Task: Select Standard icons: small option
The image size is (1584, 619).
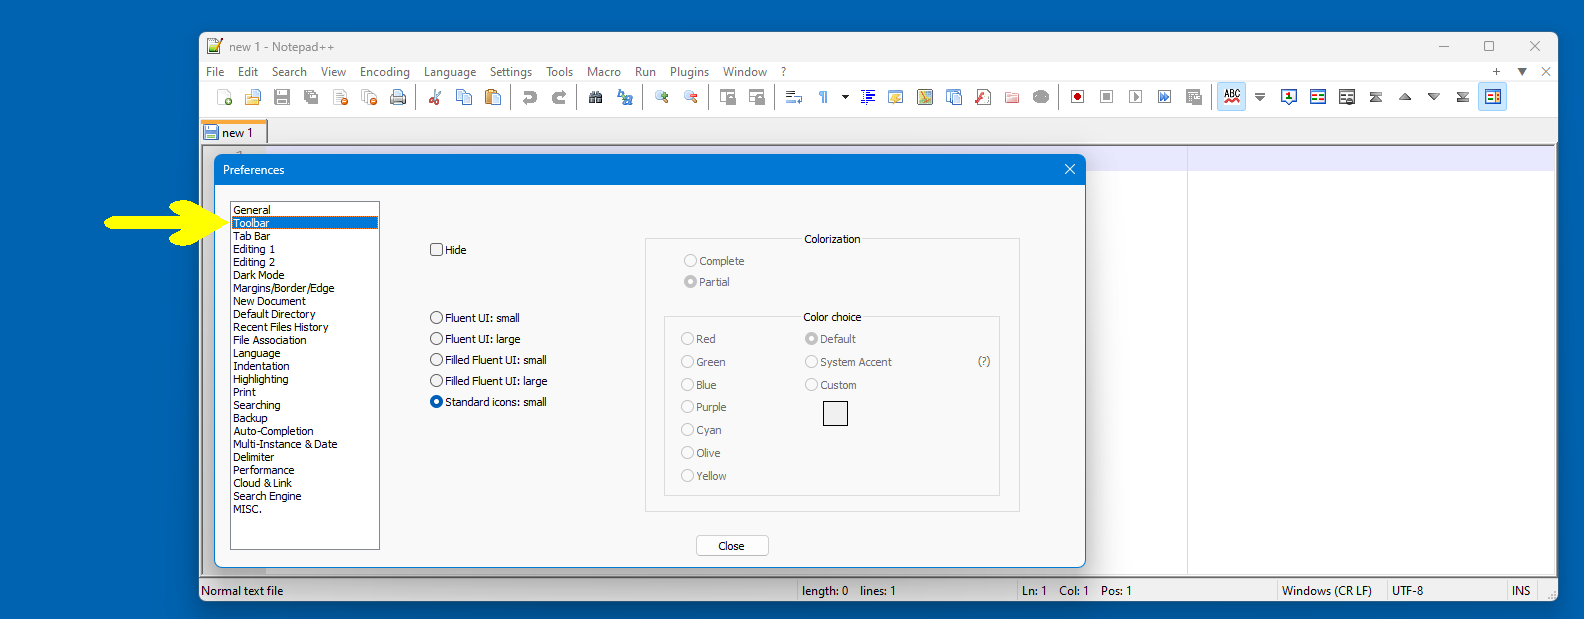Action: click(489, 402)
